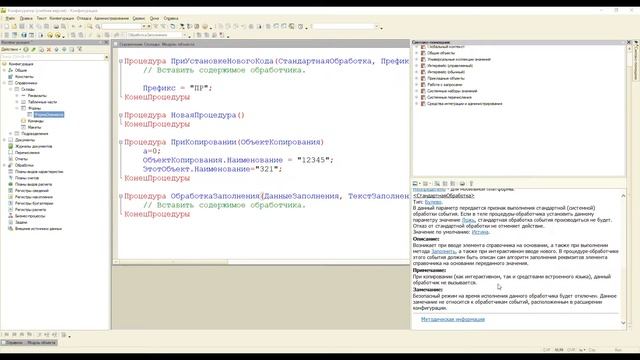Open the Текст menu

(x=41, y=18)
